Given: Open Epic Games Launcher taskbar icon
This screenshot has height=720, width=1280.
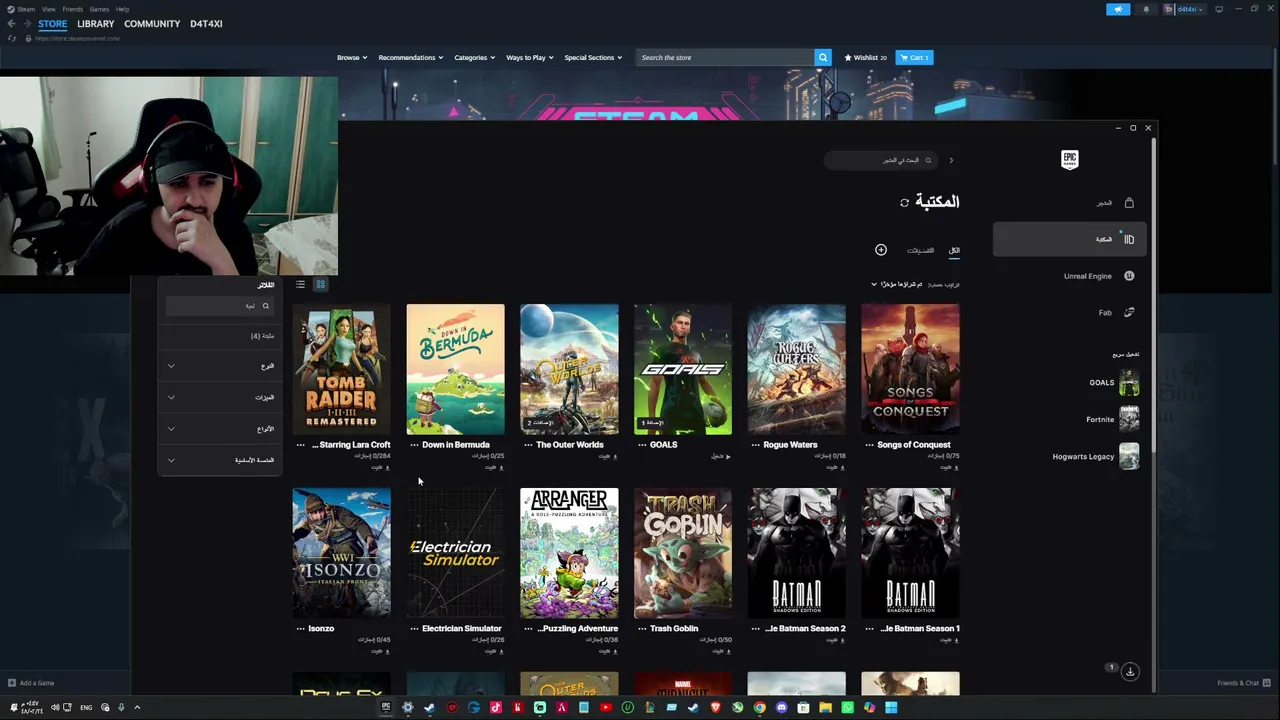Looking at the screenshot, I should (x=385, y=708).
